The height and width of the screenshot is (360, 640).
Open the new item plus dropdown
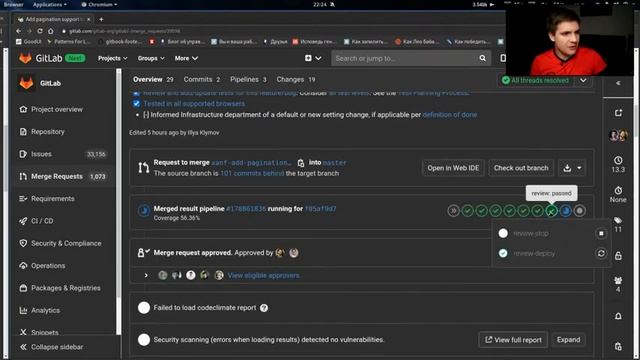(313, 58)
